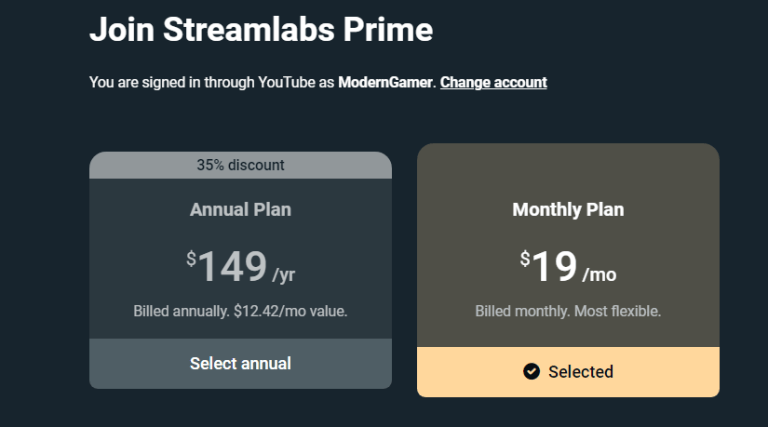The height and width of the screenshot is (427, 768).
Task: Click the 149 annual price number
Action: pos(232,267)
